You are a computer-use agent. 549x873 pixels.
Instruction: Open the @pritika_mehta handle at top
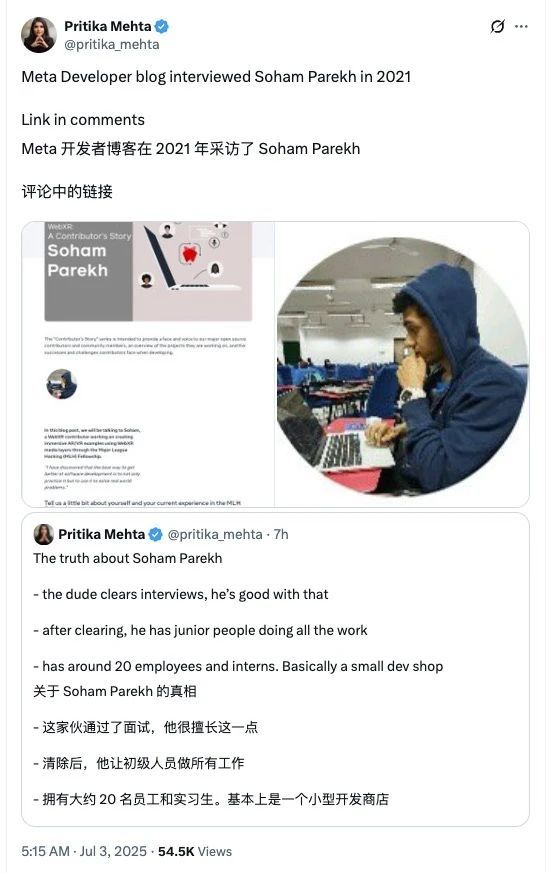point(112,45)
